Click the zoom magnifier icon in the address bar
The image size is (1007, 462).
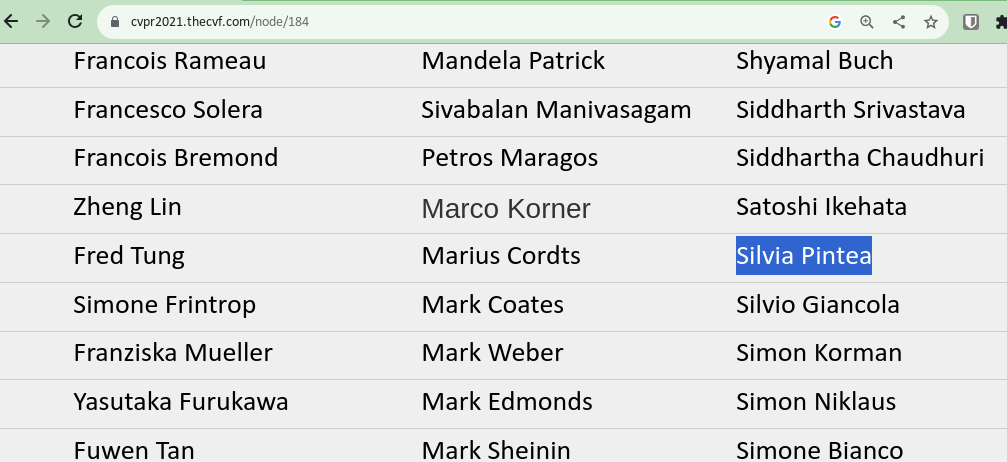coord(866,22)
